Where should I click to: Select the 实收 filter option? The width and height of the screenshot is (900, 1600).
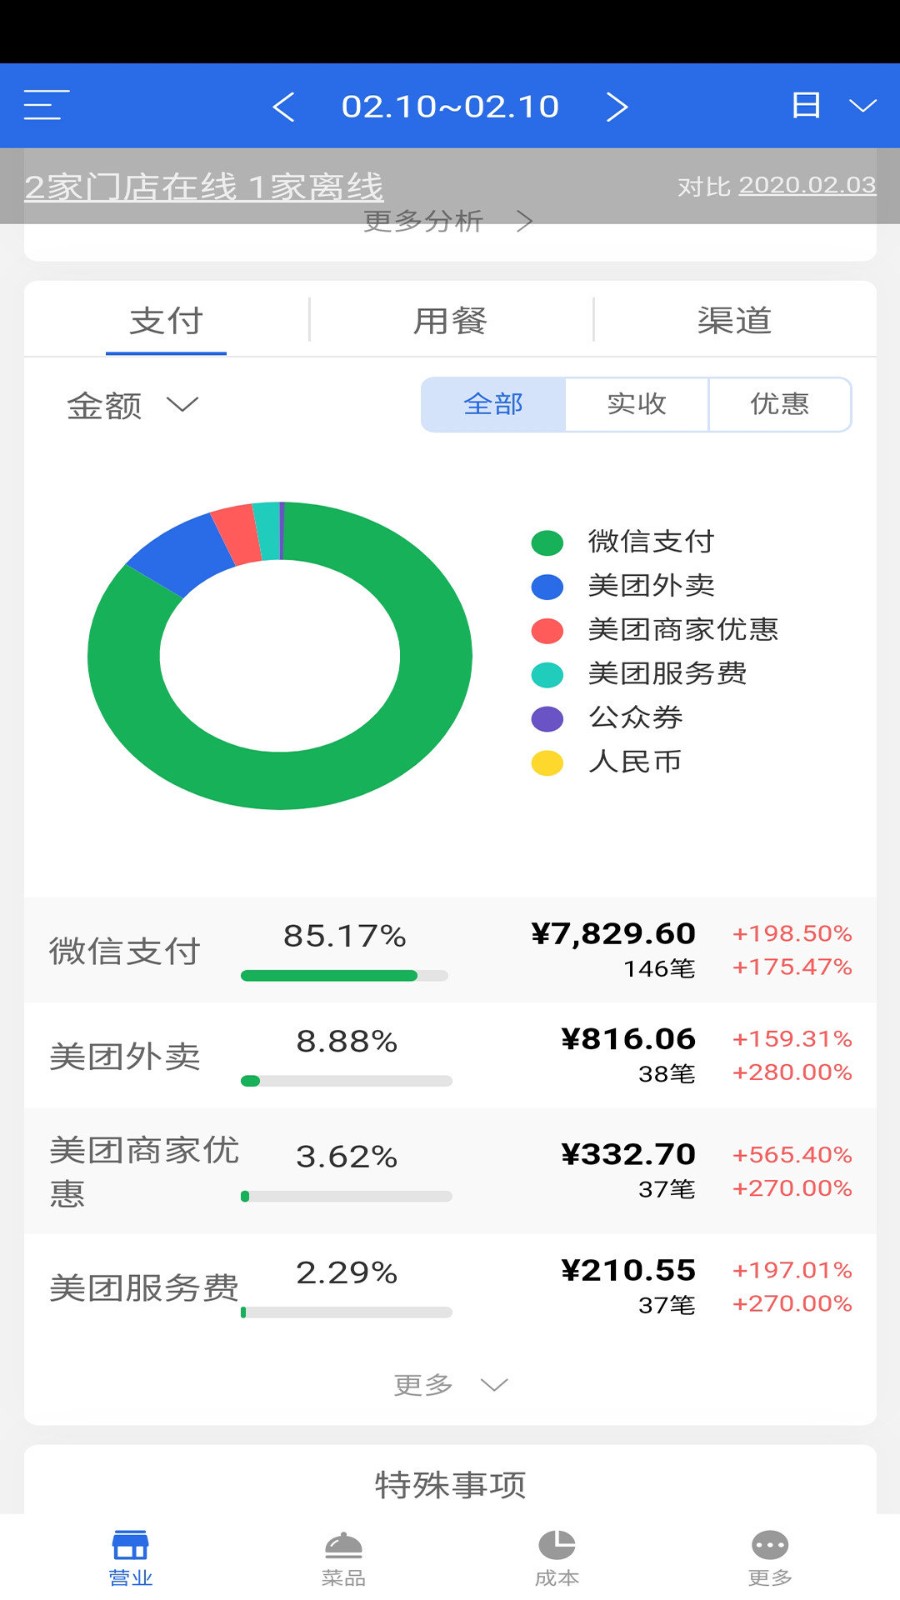637,404
